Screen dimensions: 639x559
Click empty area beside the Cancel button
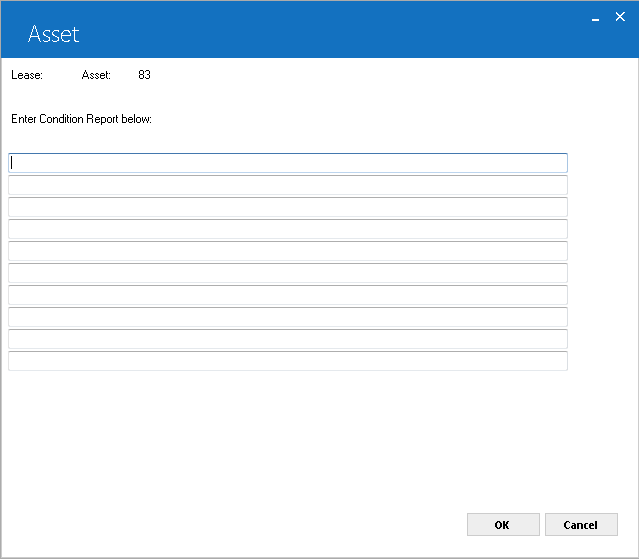coord(628,525)
